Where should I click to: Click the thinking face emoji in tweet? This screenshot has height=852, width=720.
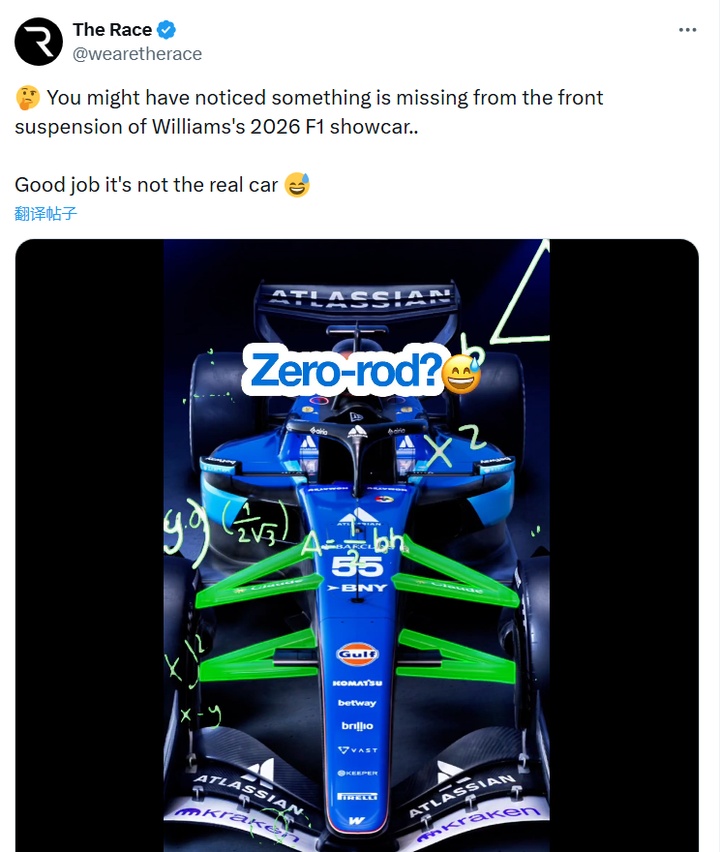28,98
